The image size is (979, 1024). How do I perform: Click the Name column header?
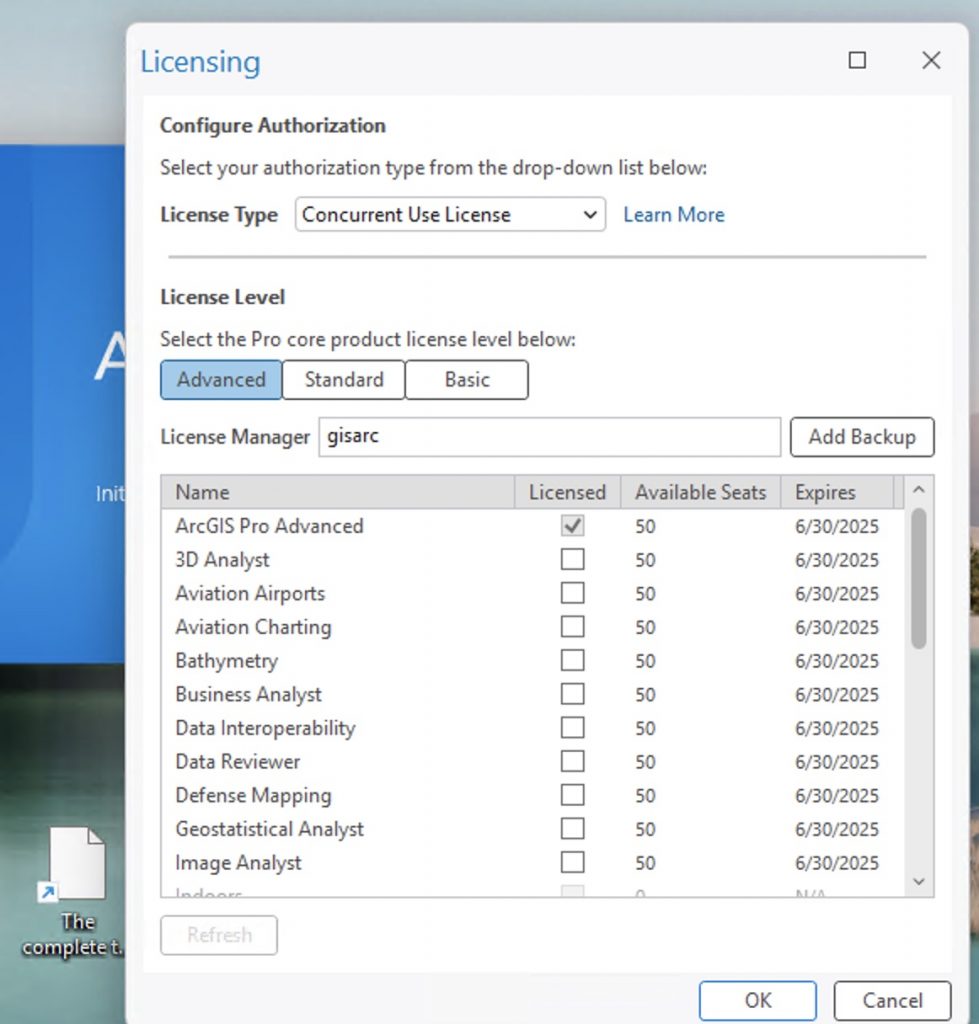[x=338, y=492]
